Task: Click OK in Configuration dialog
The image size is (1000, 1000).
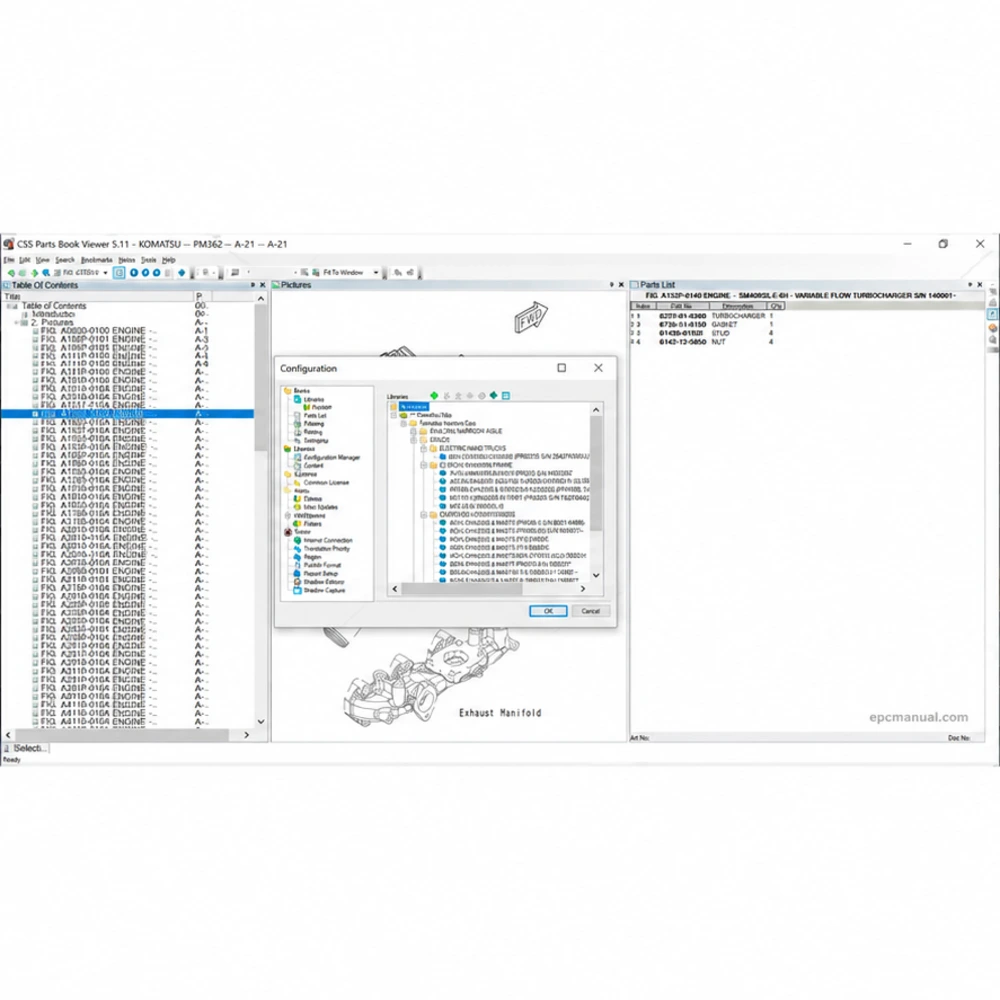Action: tap(548, 611)
